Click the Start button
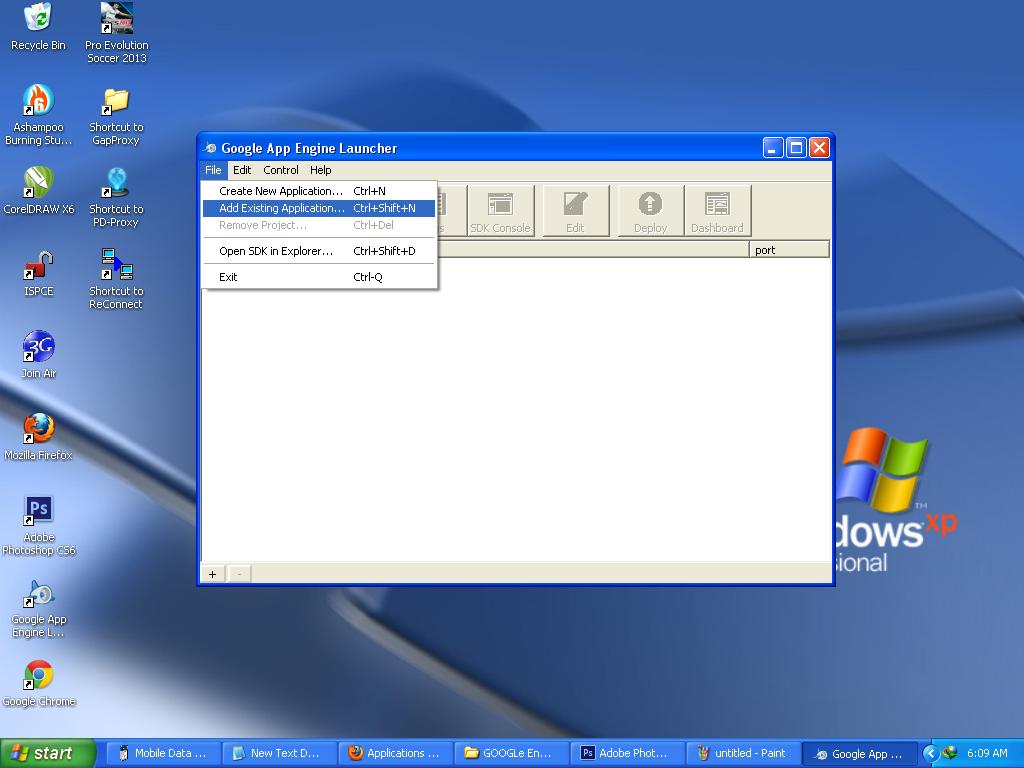 click(x=47, y=753)
